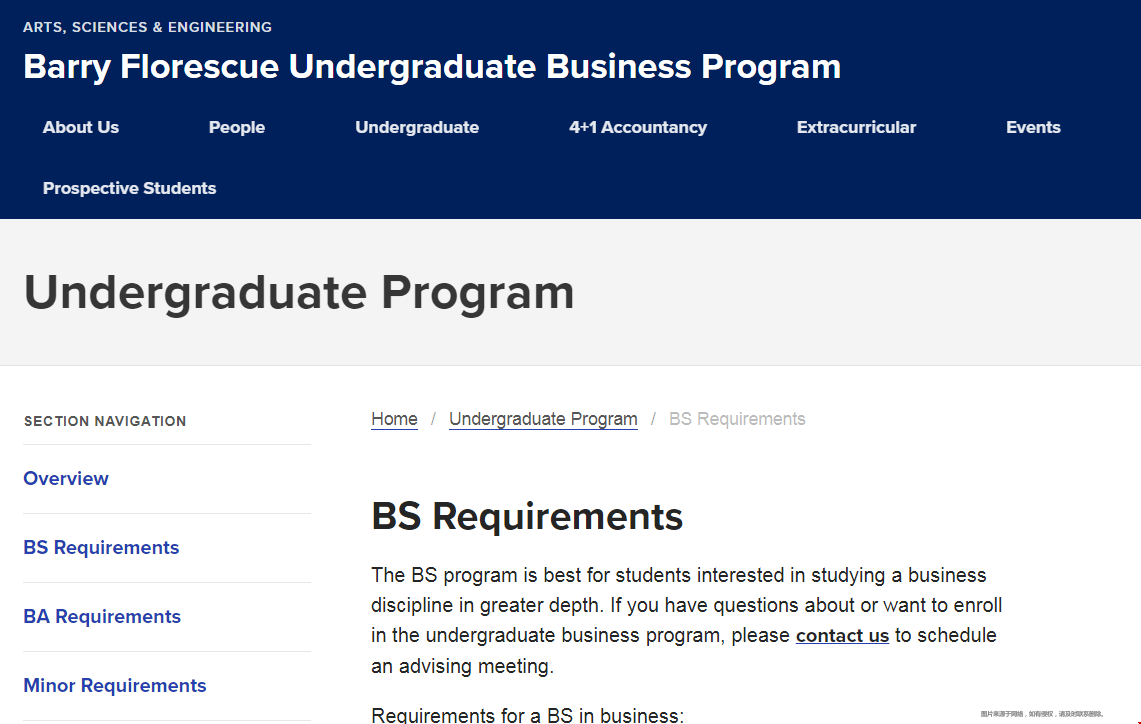Click the Undergraduate Program banner heading
This screenshot has height=724, width=1141.
299,293
